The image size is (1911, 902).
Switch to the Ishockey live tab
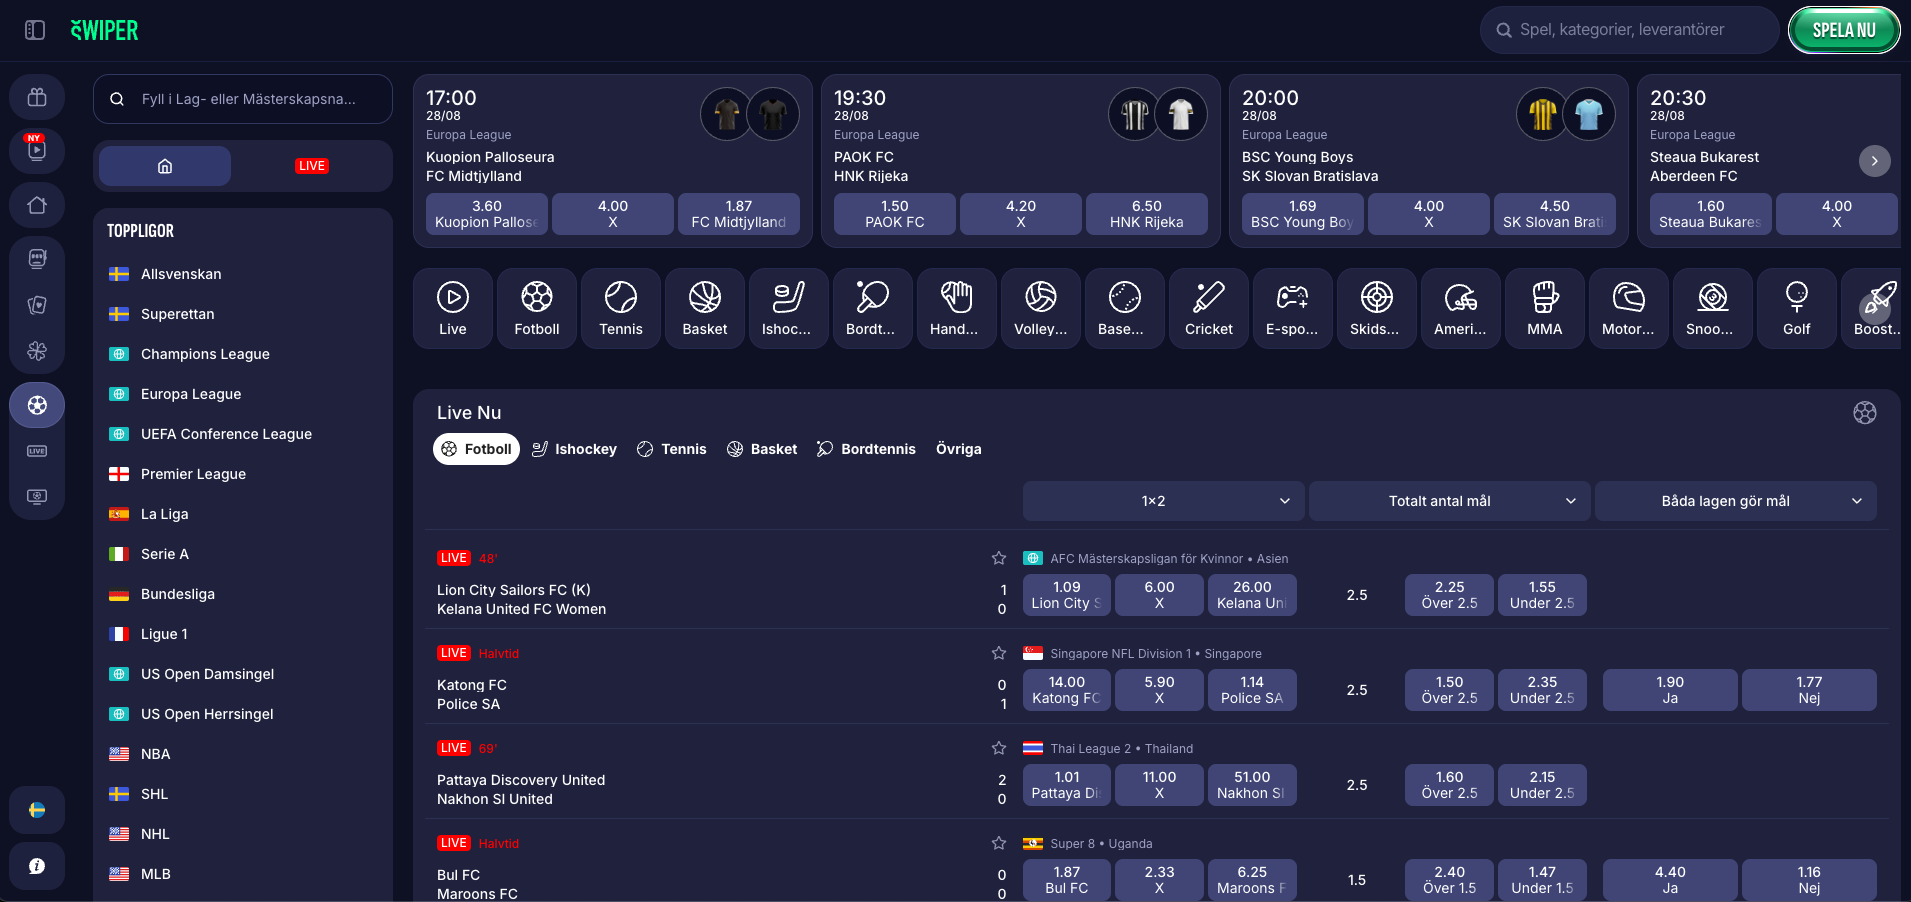click(574, 449)
